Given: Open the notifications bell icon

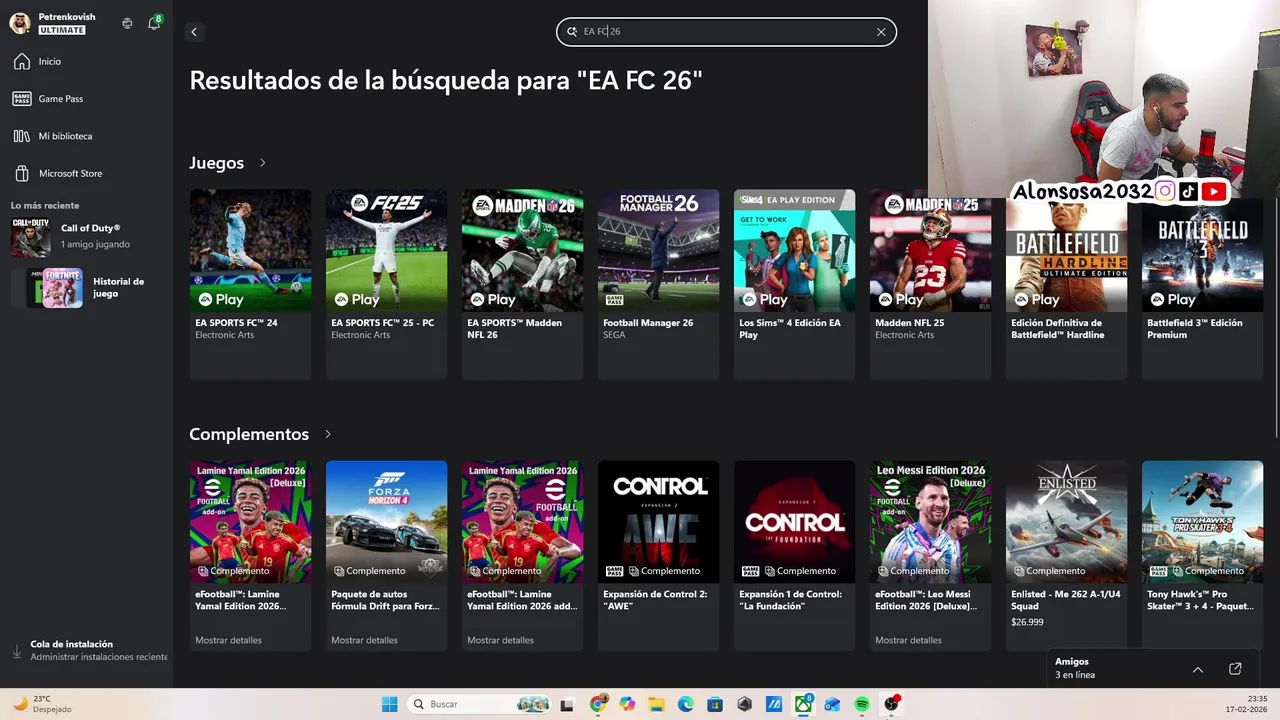Looking at the screenshot, I should [154, 23].
